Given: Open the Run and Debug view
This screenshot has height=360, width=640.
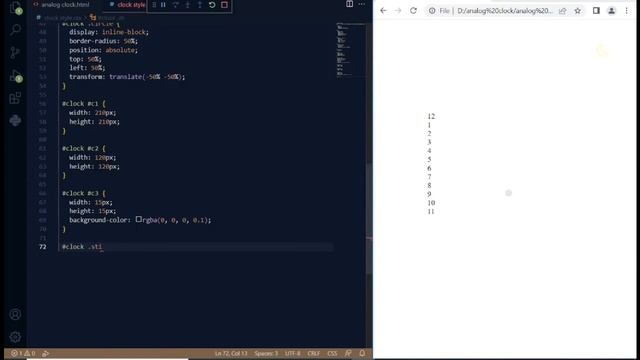Looking at the screenshot, I should (16, 76).
